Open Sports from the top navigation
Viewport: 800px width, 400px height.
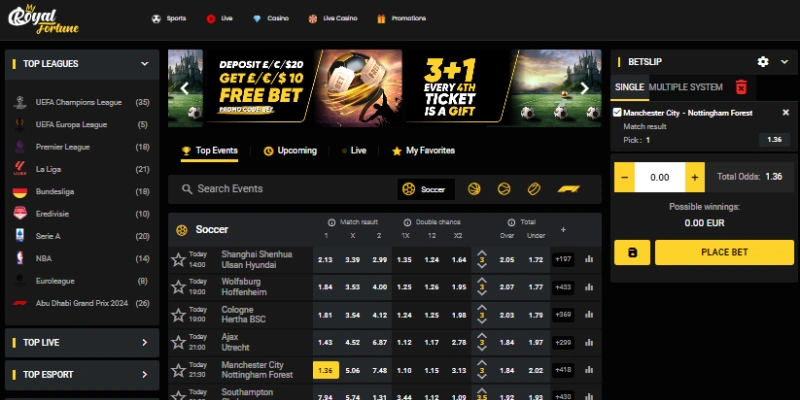(169, 18)
